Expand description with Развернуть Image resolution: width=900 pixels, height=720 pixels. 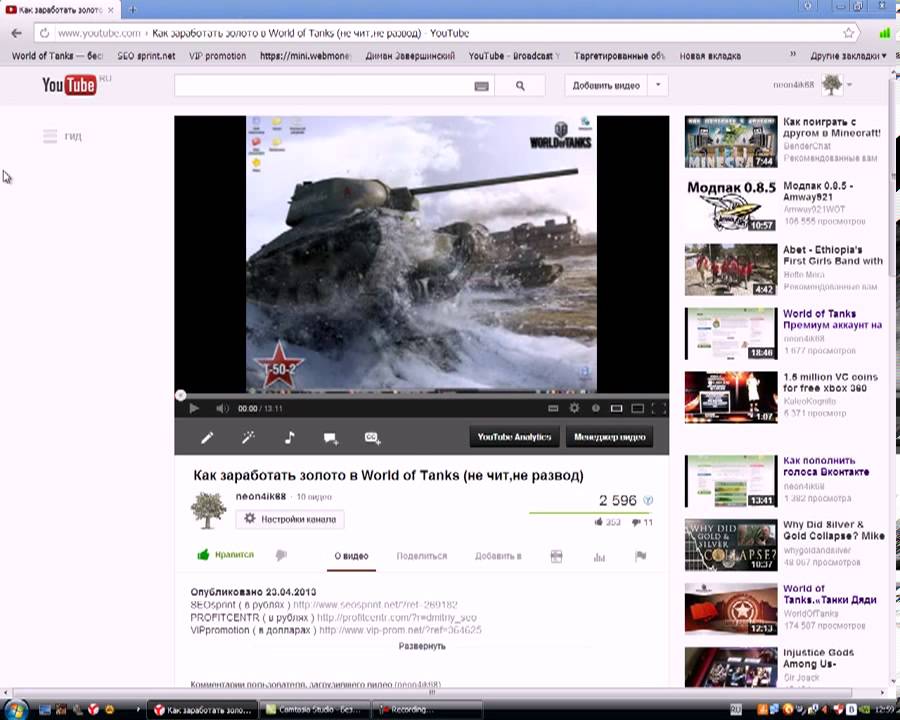[421, 646]
